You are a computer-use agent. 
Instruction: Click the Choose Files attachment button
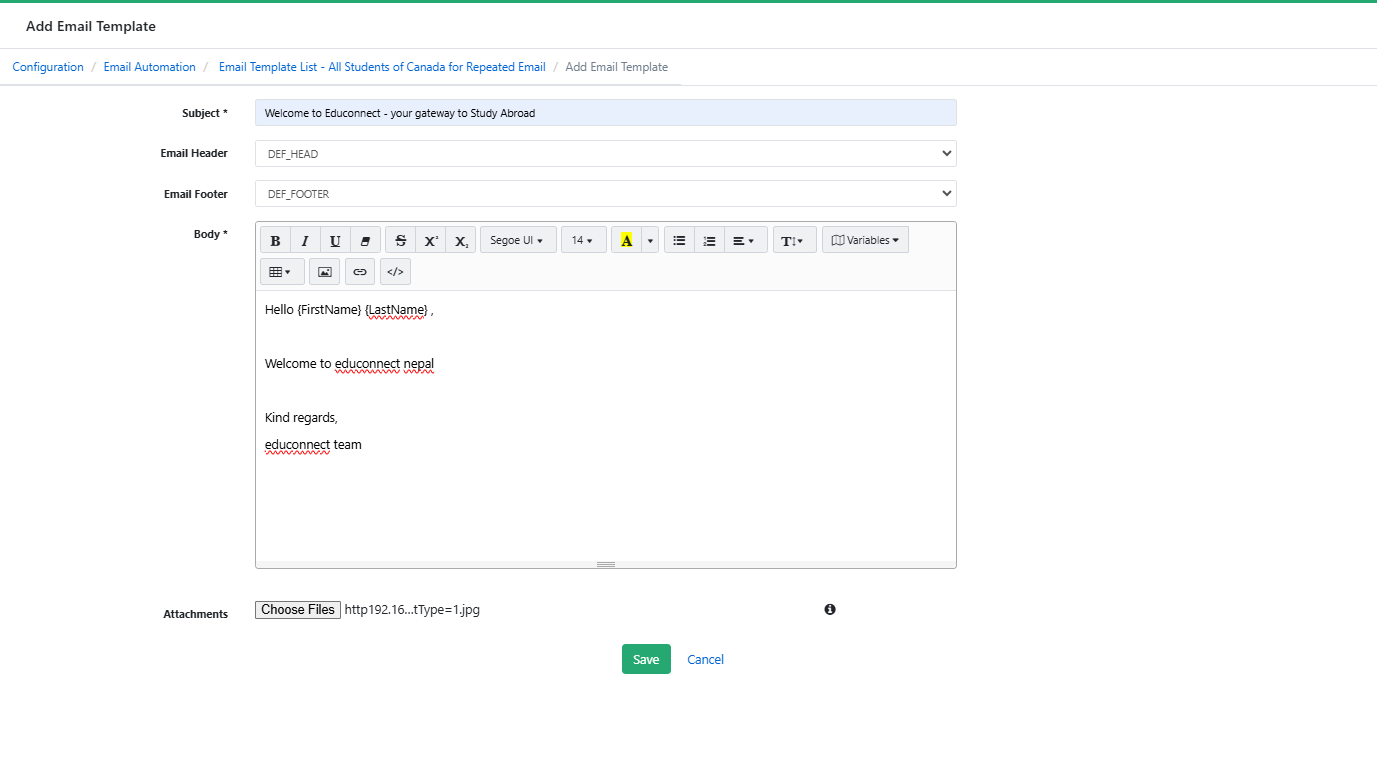tap(298, 610)
